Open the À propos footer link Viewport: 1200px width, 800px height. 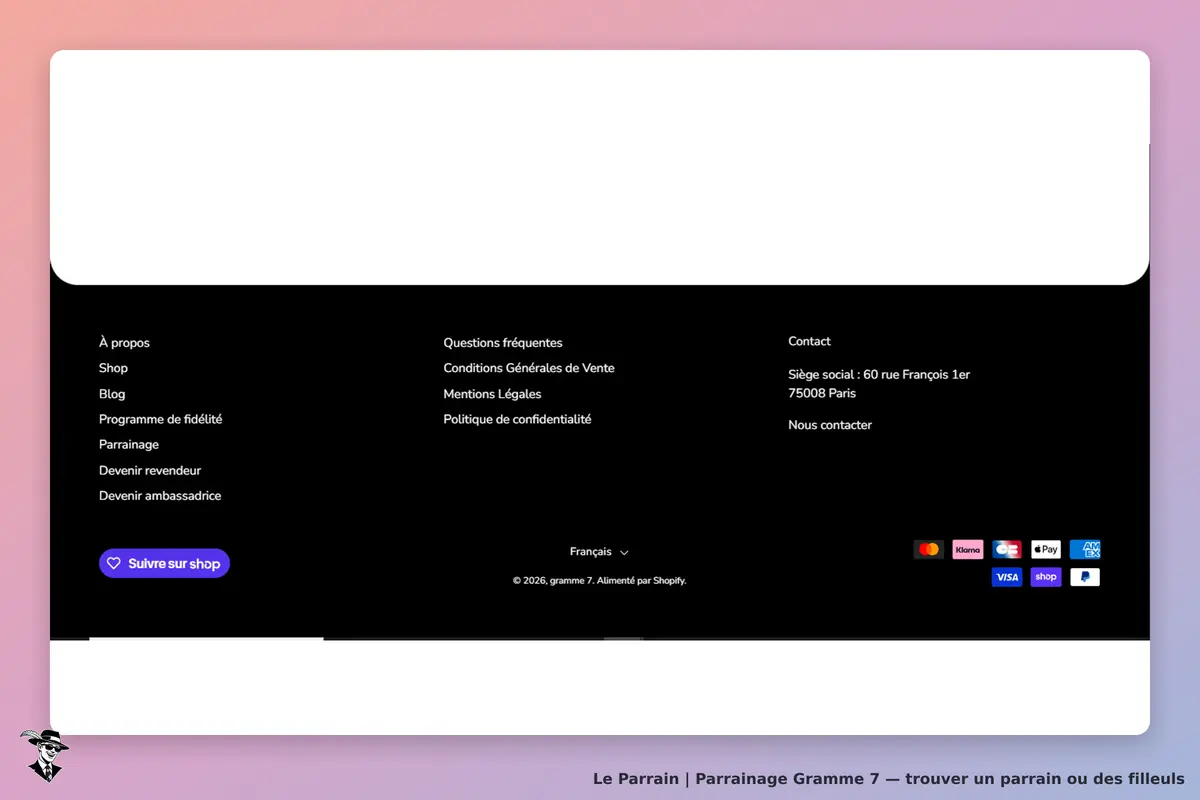click(x=124, y=343)
